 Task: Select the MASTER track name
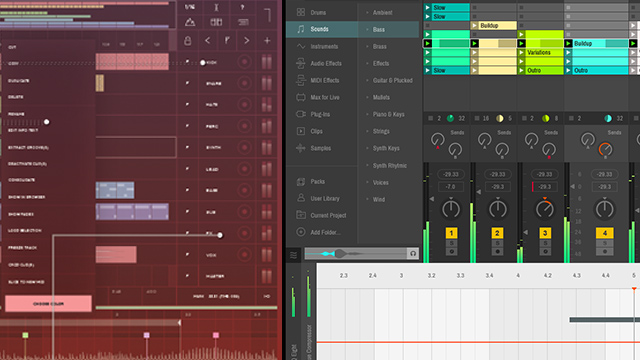(x=215, y=276)
